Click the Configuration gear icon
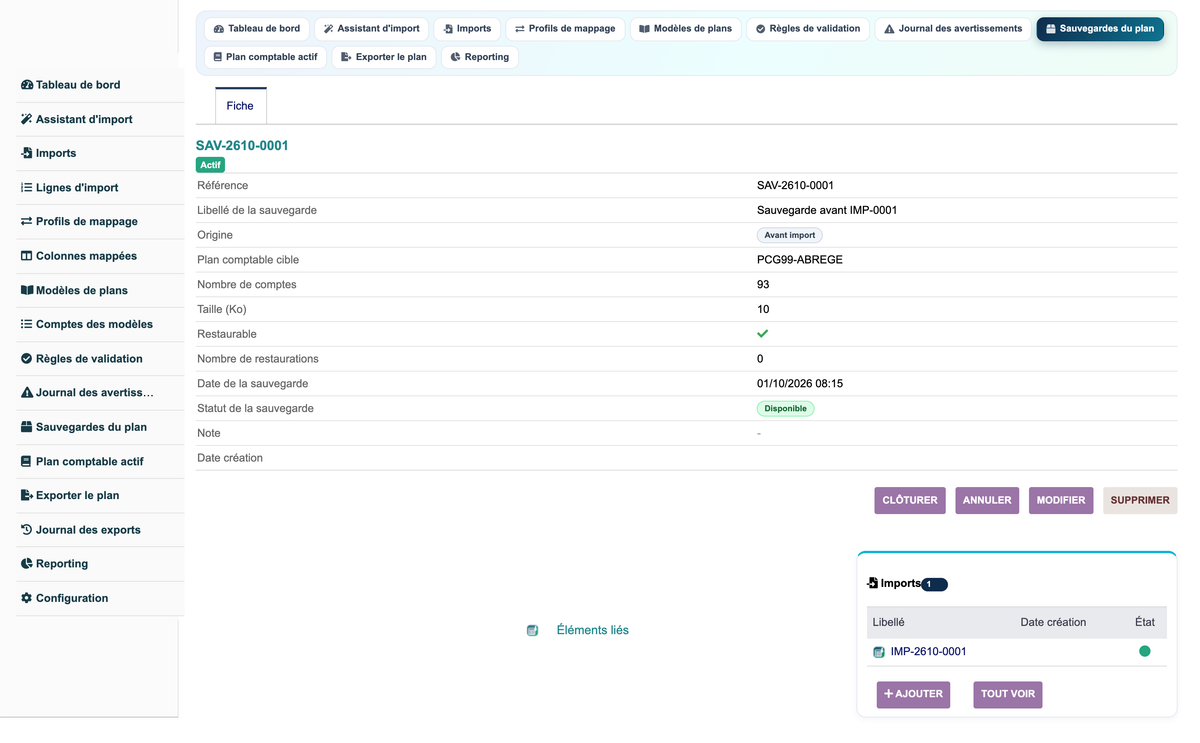1200x743 pixels. point(27,598)
